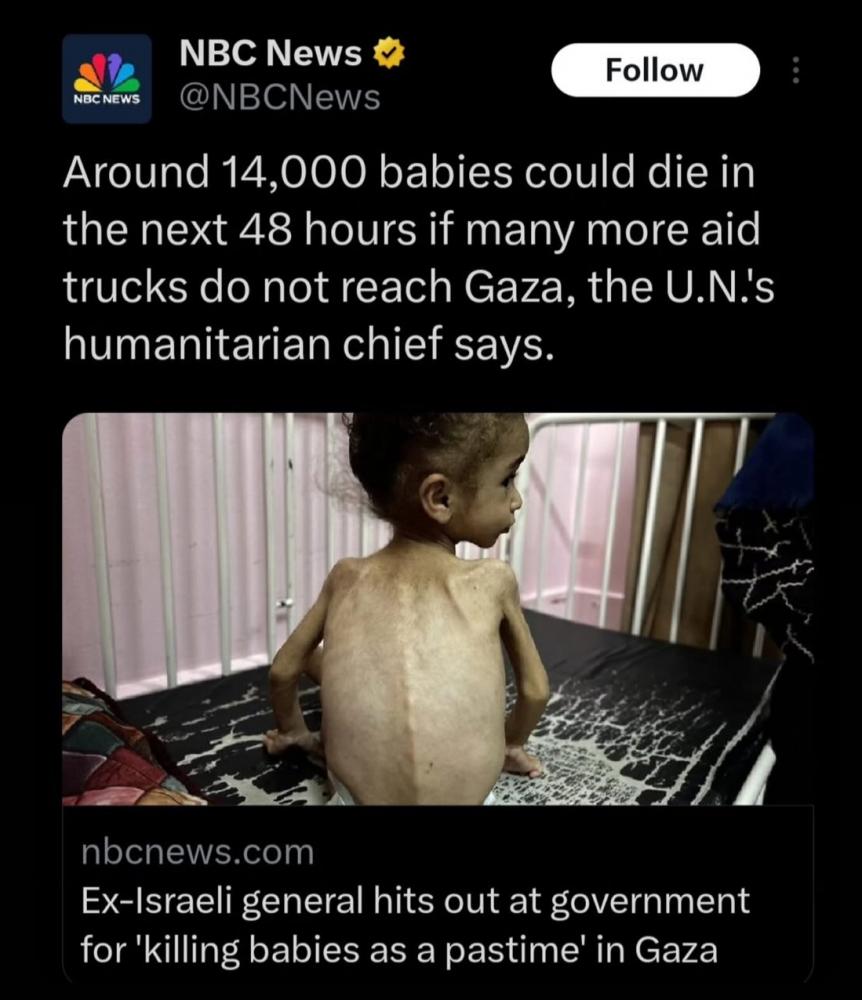Click the headline line ending 'in Gaza'
862x1000 pixels.
point(399,950)
